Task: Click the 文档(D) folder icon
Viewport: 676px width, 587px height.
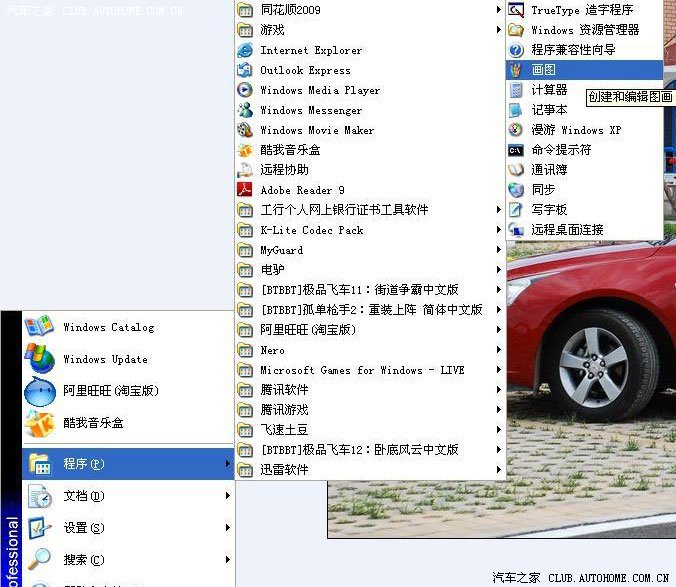Action: click(40, 496)
